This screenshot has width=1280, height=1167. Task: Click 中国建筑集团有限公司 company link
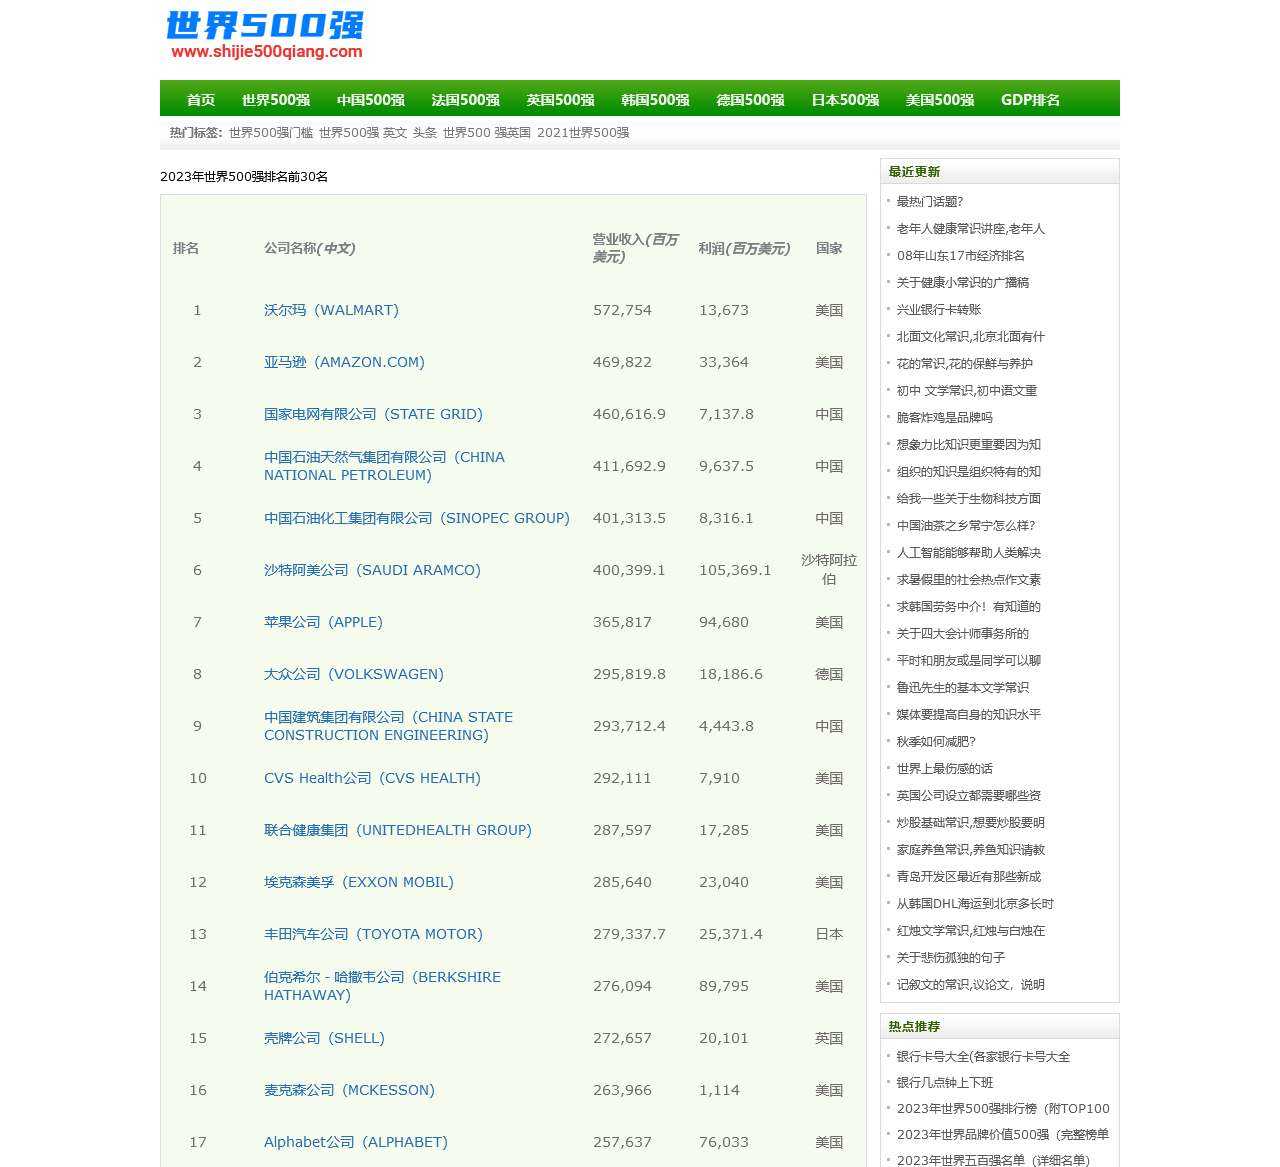388,726
